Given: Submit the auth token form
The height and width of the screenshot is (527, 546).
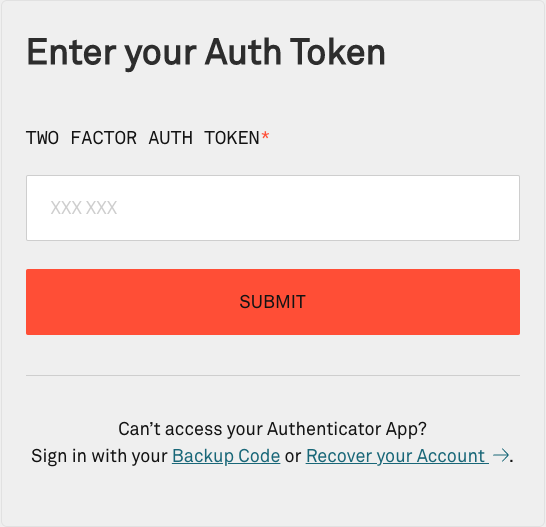Looking at the screenshot, I should pos(273,302).
